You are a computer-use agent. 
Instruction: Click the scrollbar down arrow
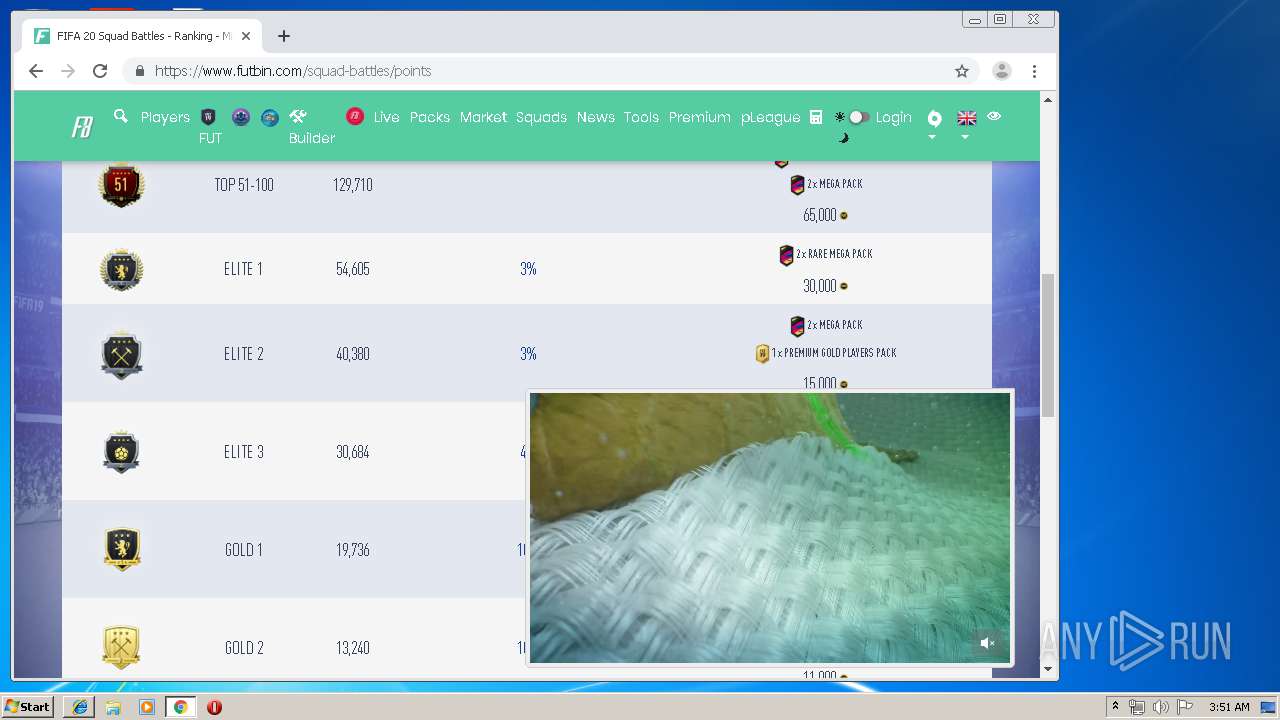pyautogui.click(x=1048, y=669)
